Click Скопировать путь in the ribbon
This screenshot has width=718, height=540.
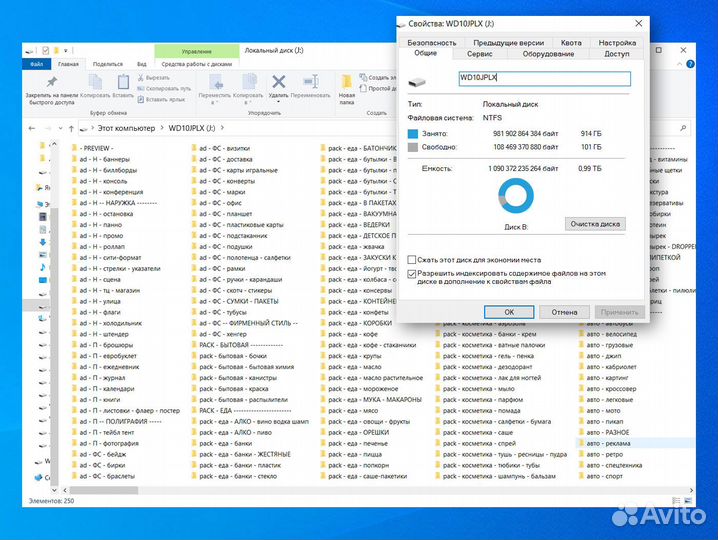click(x=163, y=88)
